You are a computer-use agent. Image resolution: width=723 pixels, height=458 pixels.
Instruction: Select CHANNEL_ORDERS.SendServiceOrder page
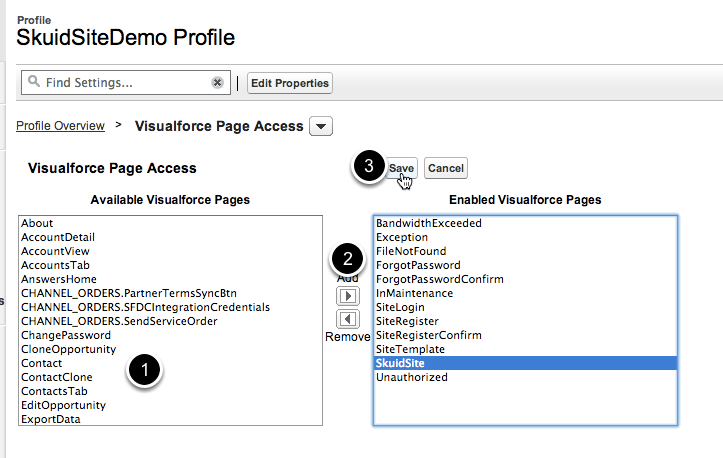(x=118, y=321)
